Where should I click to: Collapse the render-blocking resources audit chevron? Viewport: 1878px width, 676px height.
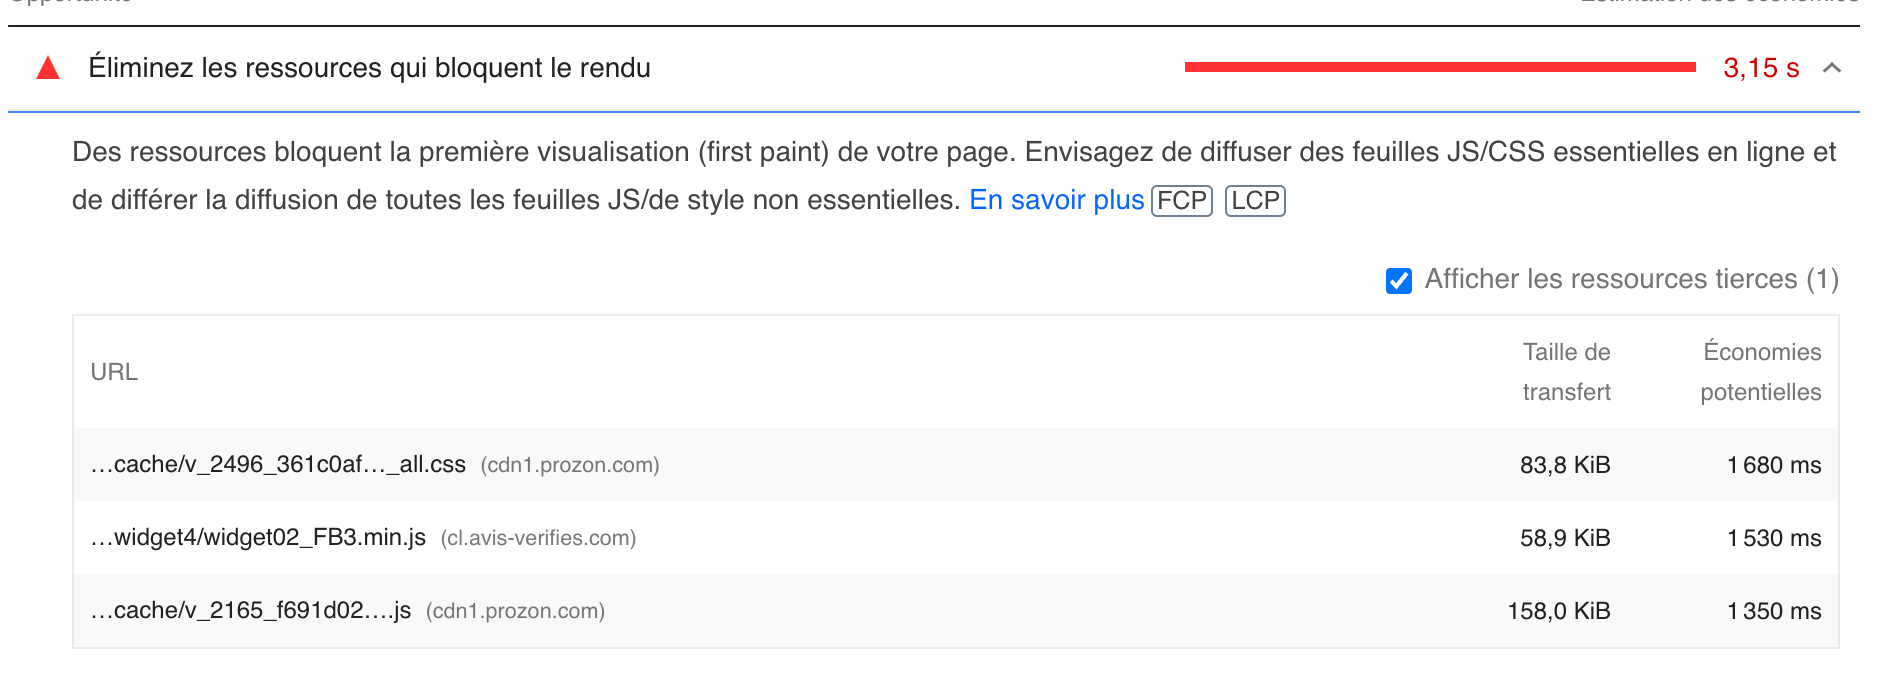(x=1832, y=68)
